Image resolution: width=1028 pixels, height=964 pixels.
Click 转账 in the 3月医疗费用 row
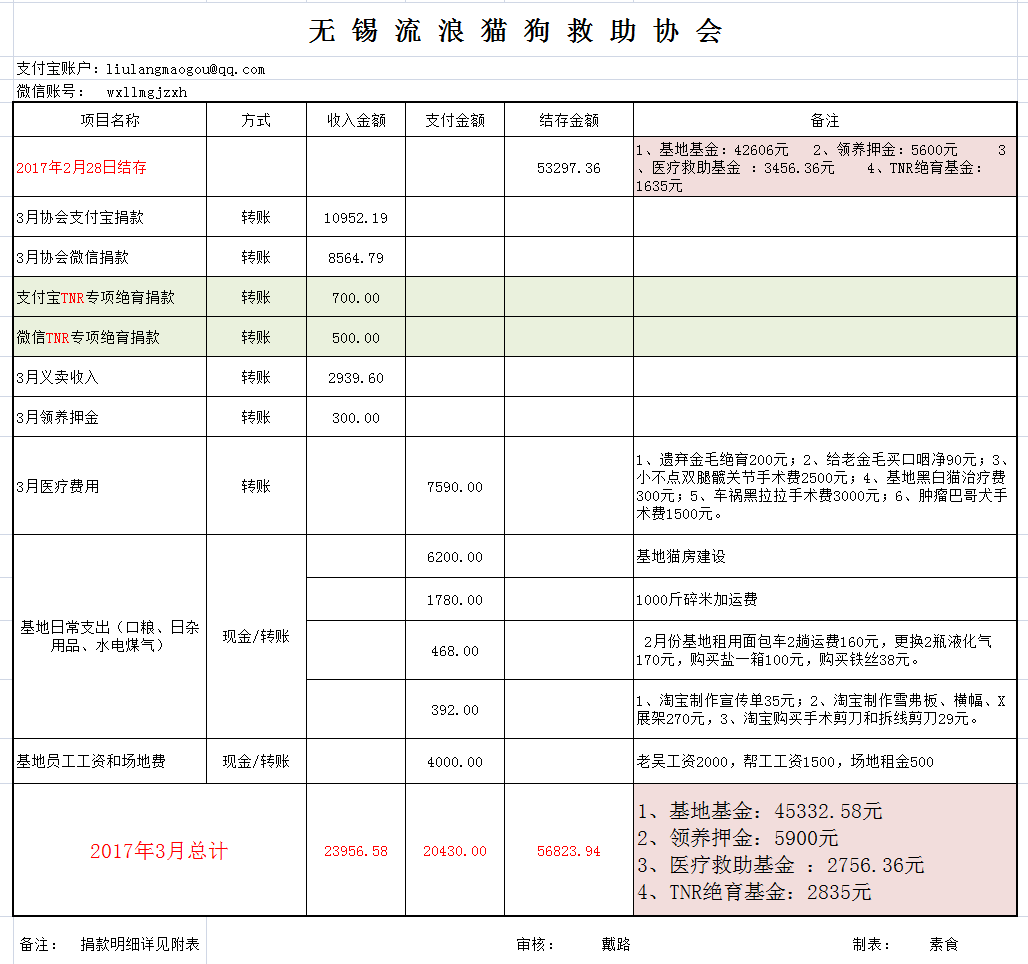tap(256, 486)
